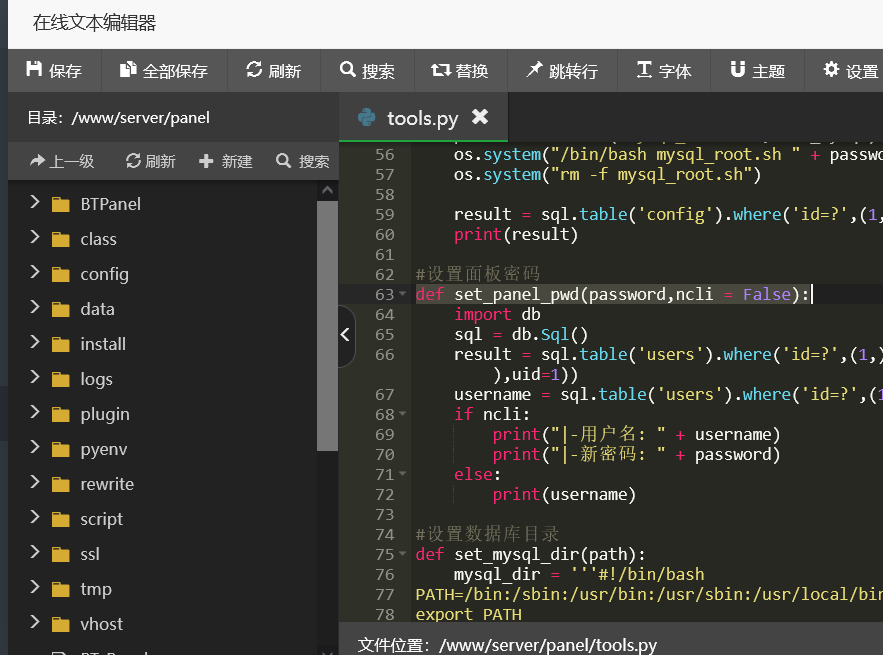Open the Replace (替换) tool
The width and height of the screenshot is (883, 655).
pos(459,71)
